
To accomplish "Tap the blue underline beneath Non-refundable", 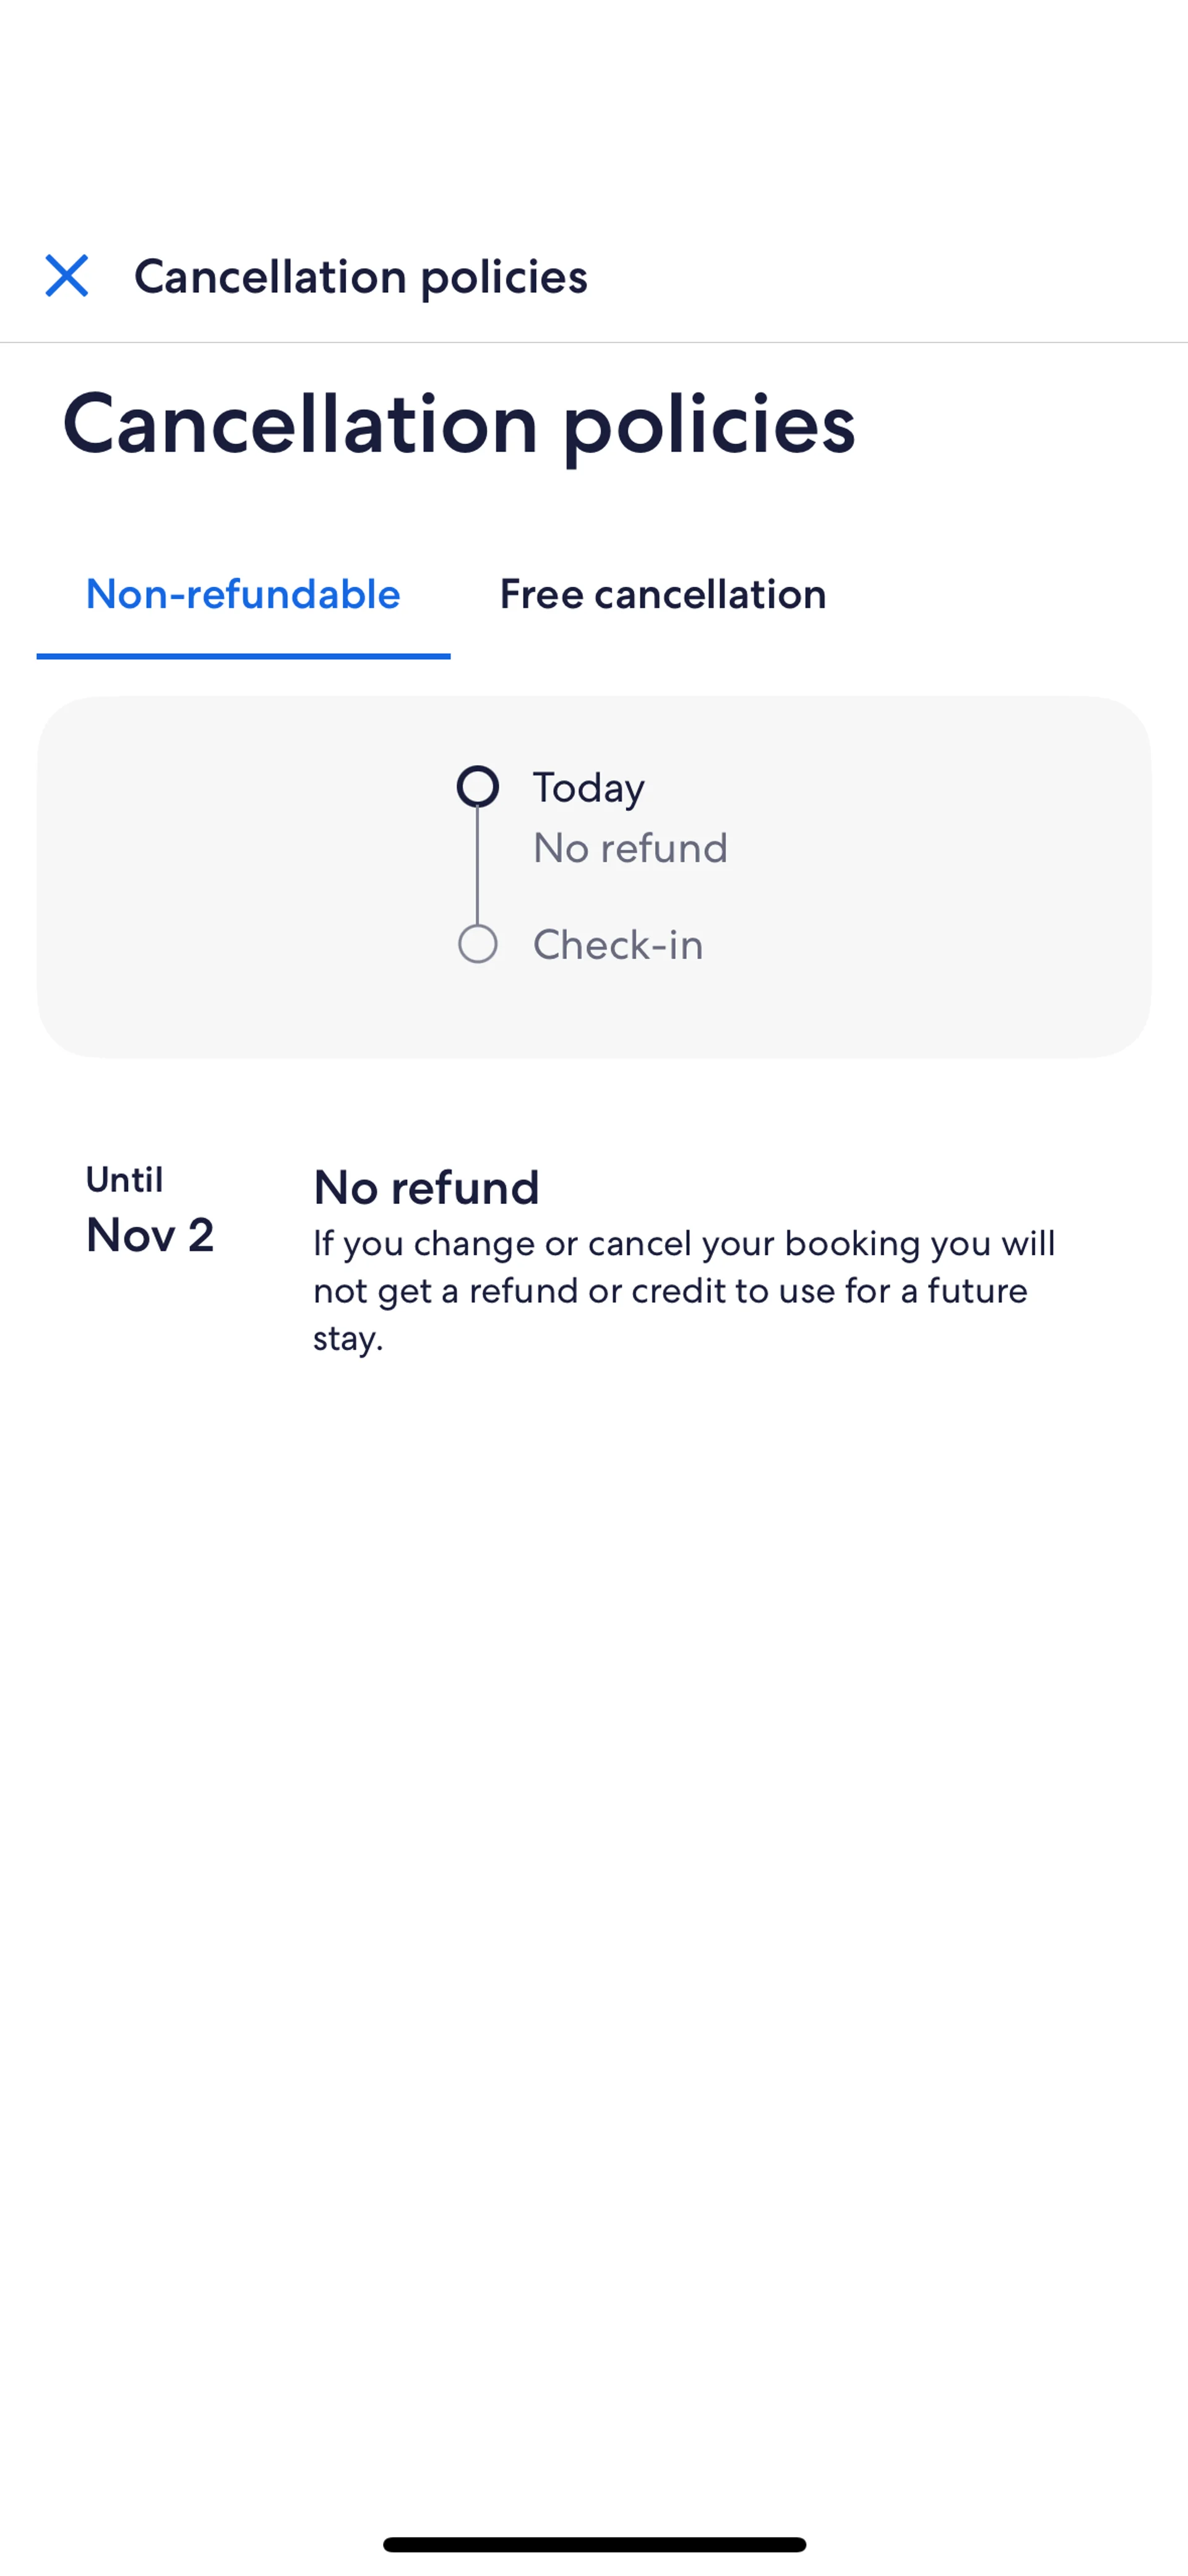I will [x=243, y=655].
